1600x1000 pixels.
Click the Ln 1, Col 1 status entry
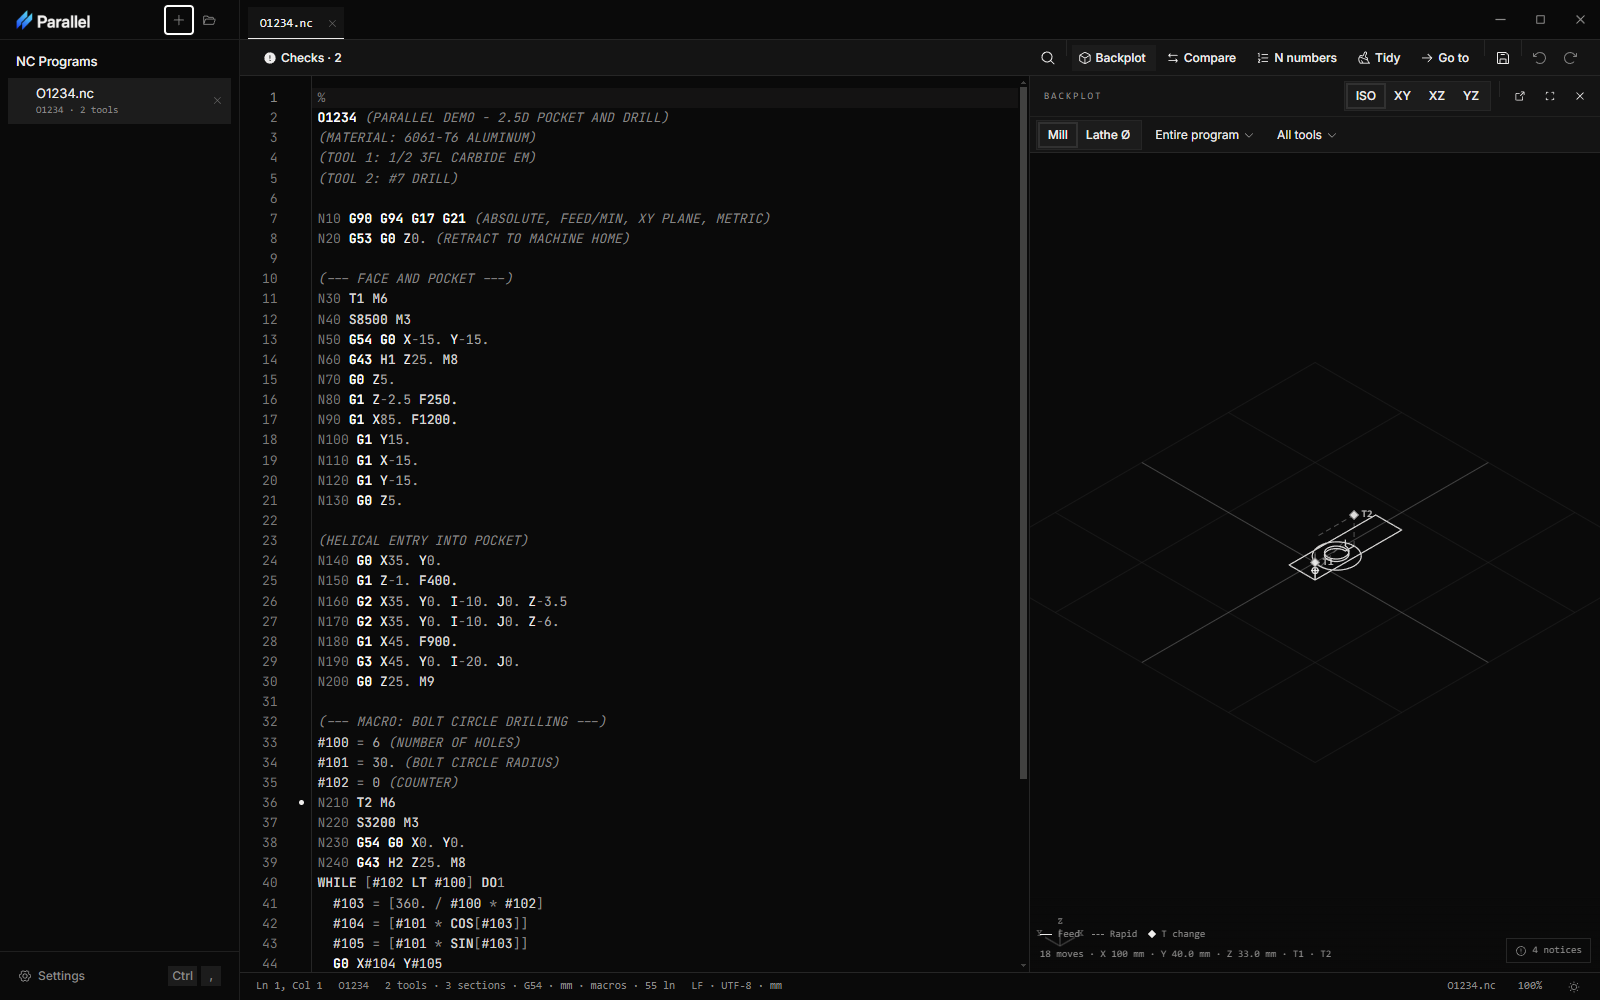pyautogui.click(x=289, y=986)
